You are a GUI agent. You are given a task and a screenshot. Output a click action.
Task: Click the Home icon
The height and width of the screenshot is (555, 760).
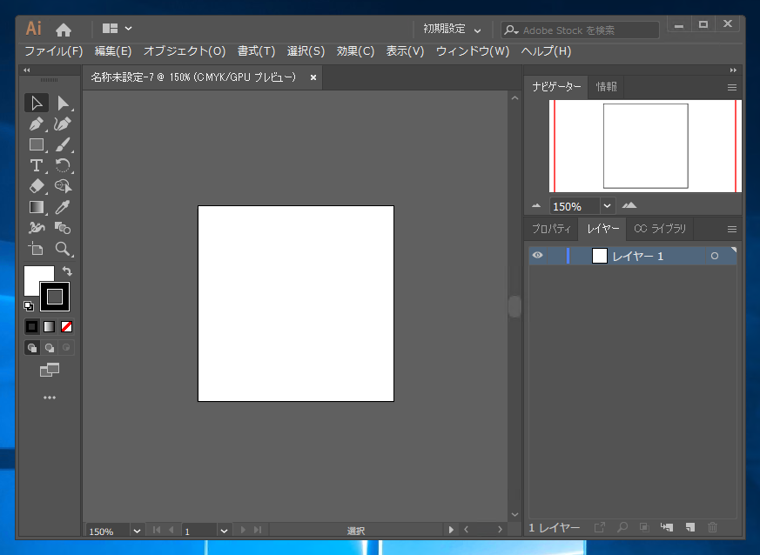[63, 30]
